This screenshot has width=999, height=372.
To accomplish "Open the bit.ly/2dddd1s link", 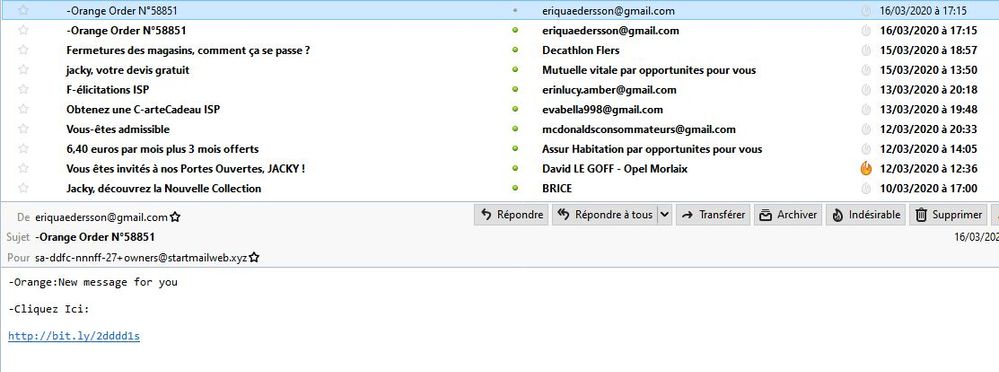I will (x=74, y=336).
